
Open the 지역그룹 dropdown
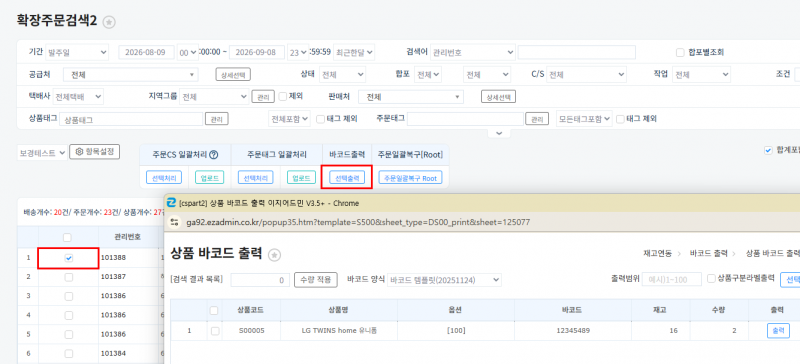point(214,96)
